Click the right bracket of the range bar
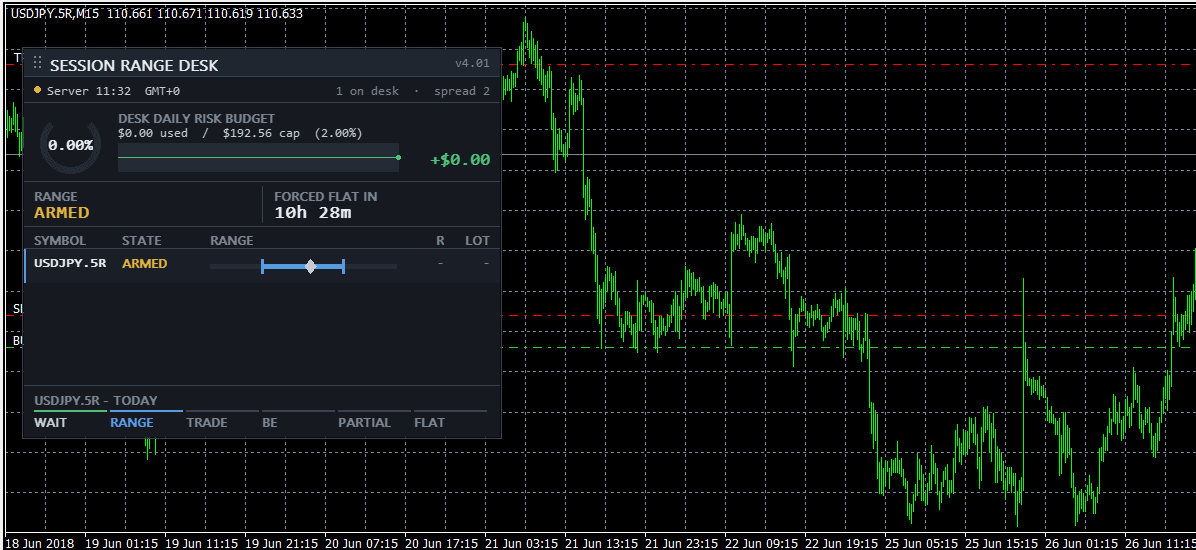 [x=343, y=266]
